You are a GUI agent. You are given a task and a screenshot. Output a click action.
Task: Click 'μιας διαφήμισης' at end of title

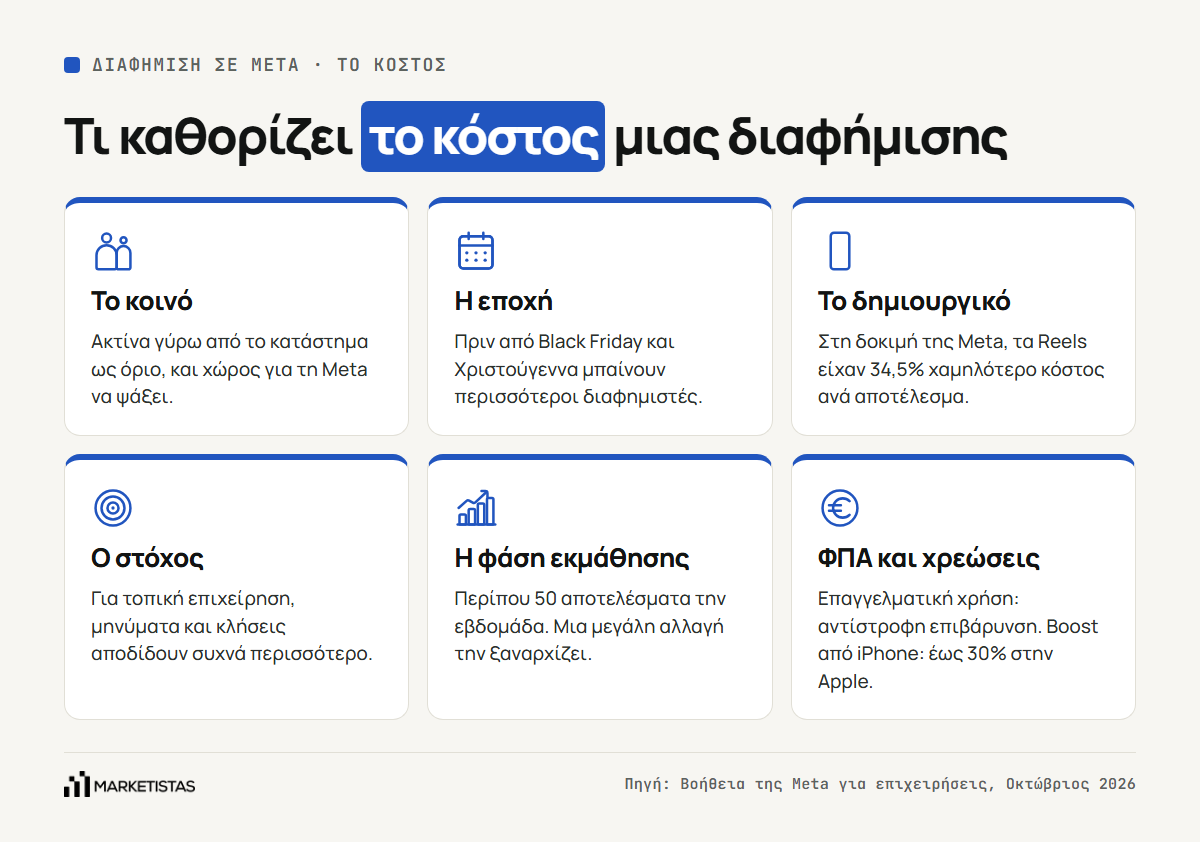tap(811, 138)
